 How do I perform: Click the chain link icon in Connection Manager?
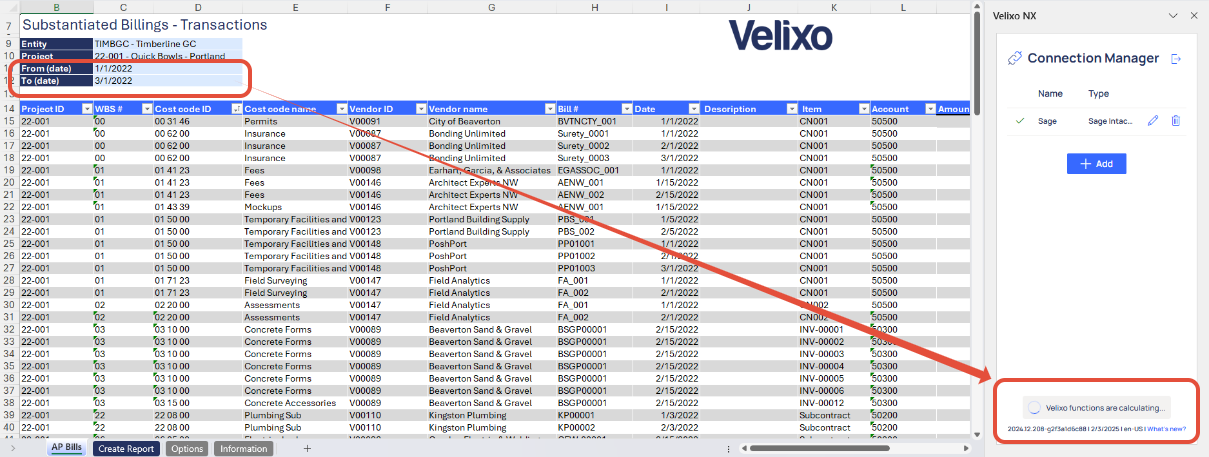click(1014, 59)
